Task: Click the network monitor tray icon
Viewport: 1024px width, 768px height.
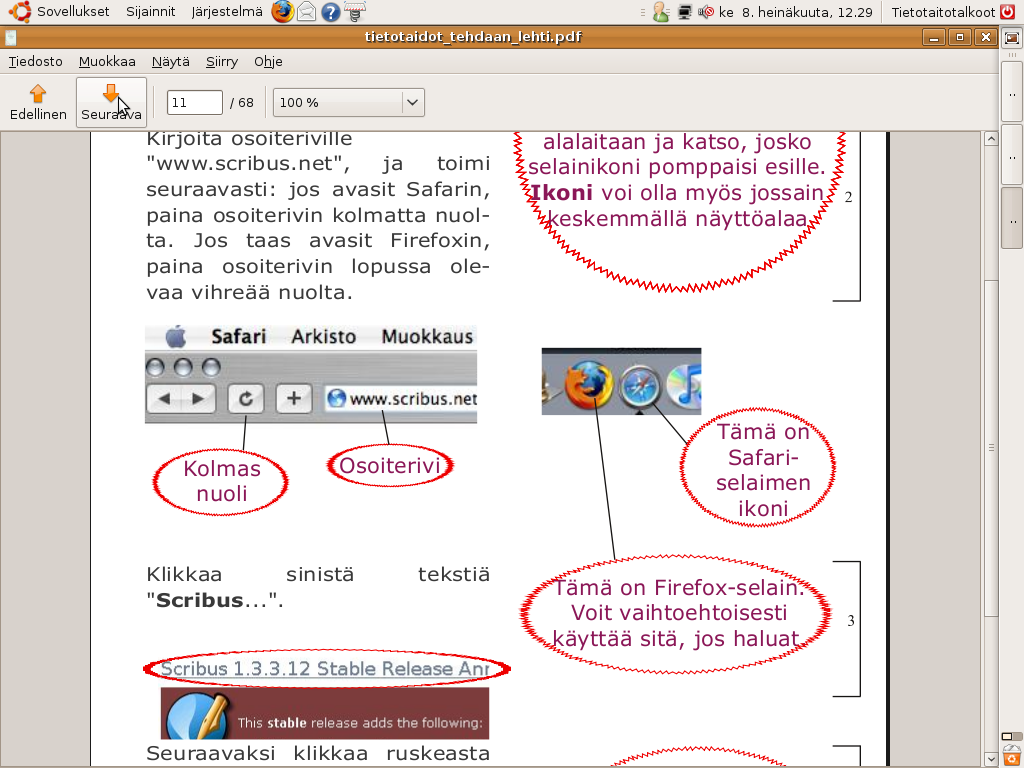Action: 684,12
